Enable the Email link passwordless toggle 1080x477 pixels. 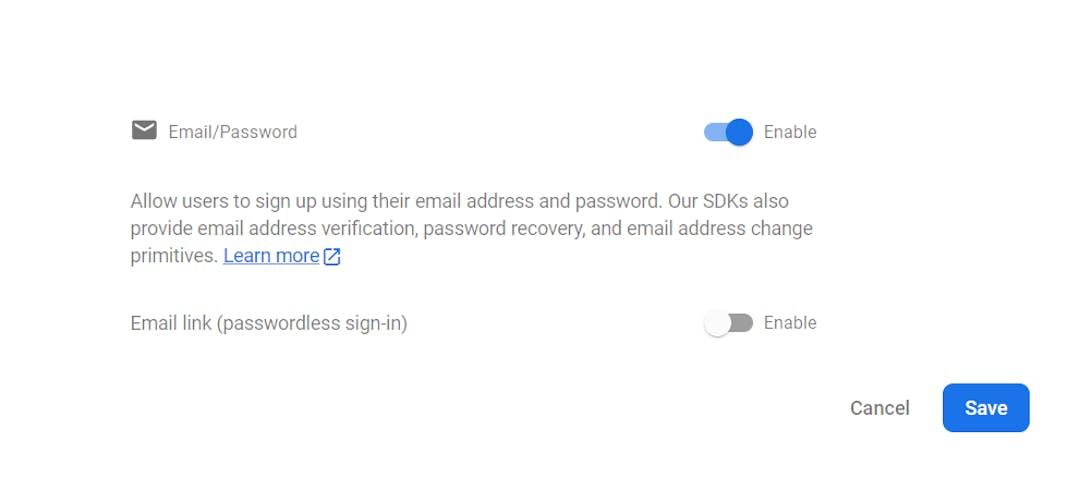[x=728, y=323]
